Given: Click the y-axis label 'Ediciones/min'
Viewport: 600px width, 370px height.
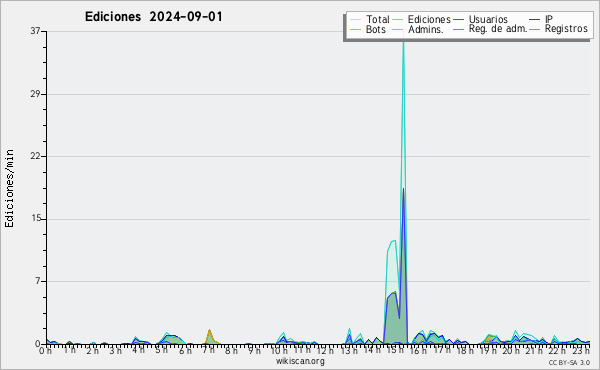Looking at the screenshot, I should click(9, 188).
